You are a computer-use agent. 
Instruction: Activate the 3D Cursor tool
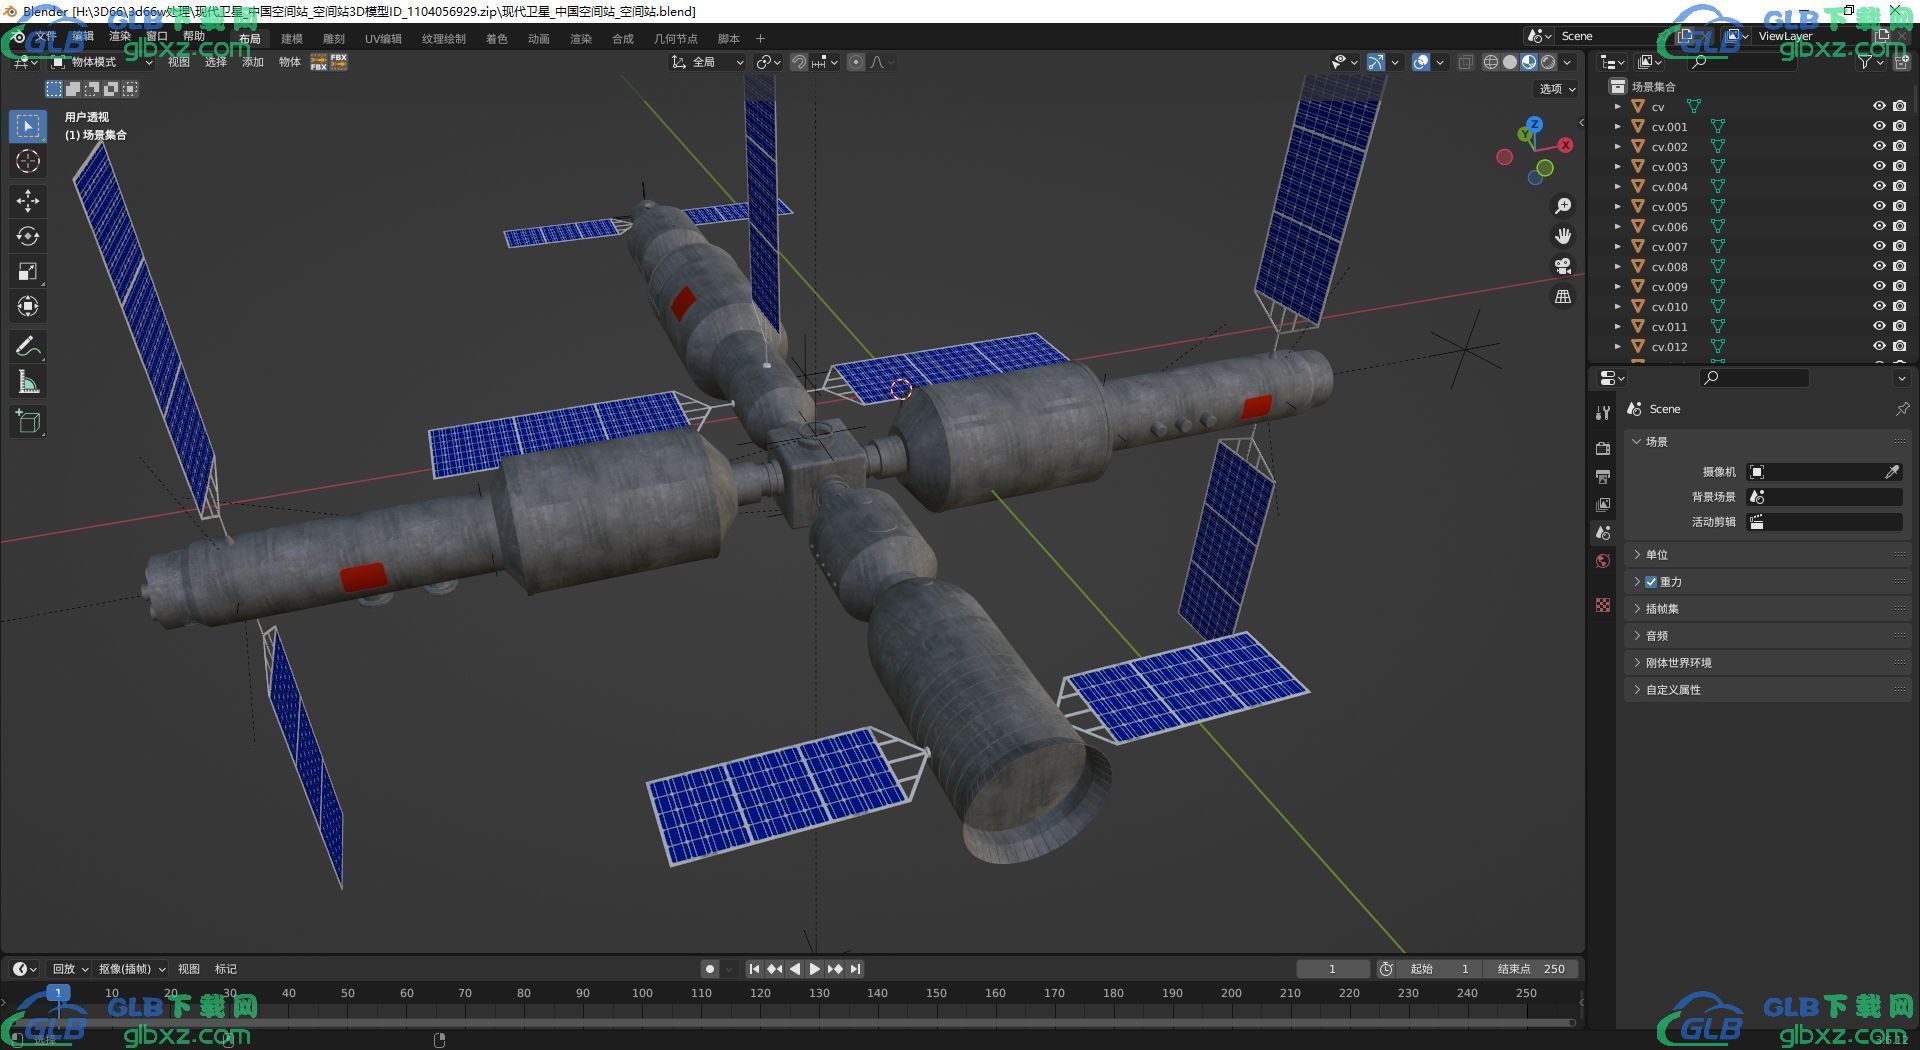coord(28,161)
